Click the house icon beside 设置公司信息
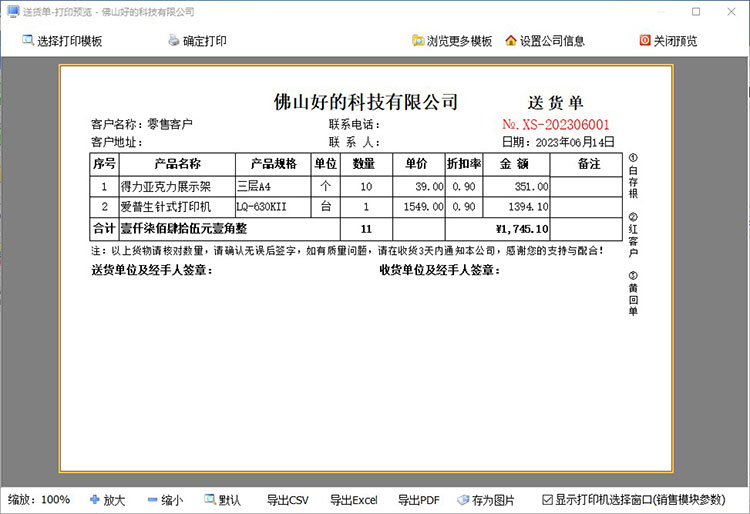750x514 pixels. (x=511, y=41)
